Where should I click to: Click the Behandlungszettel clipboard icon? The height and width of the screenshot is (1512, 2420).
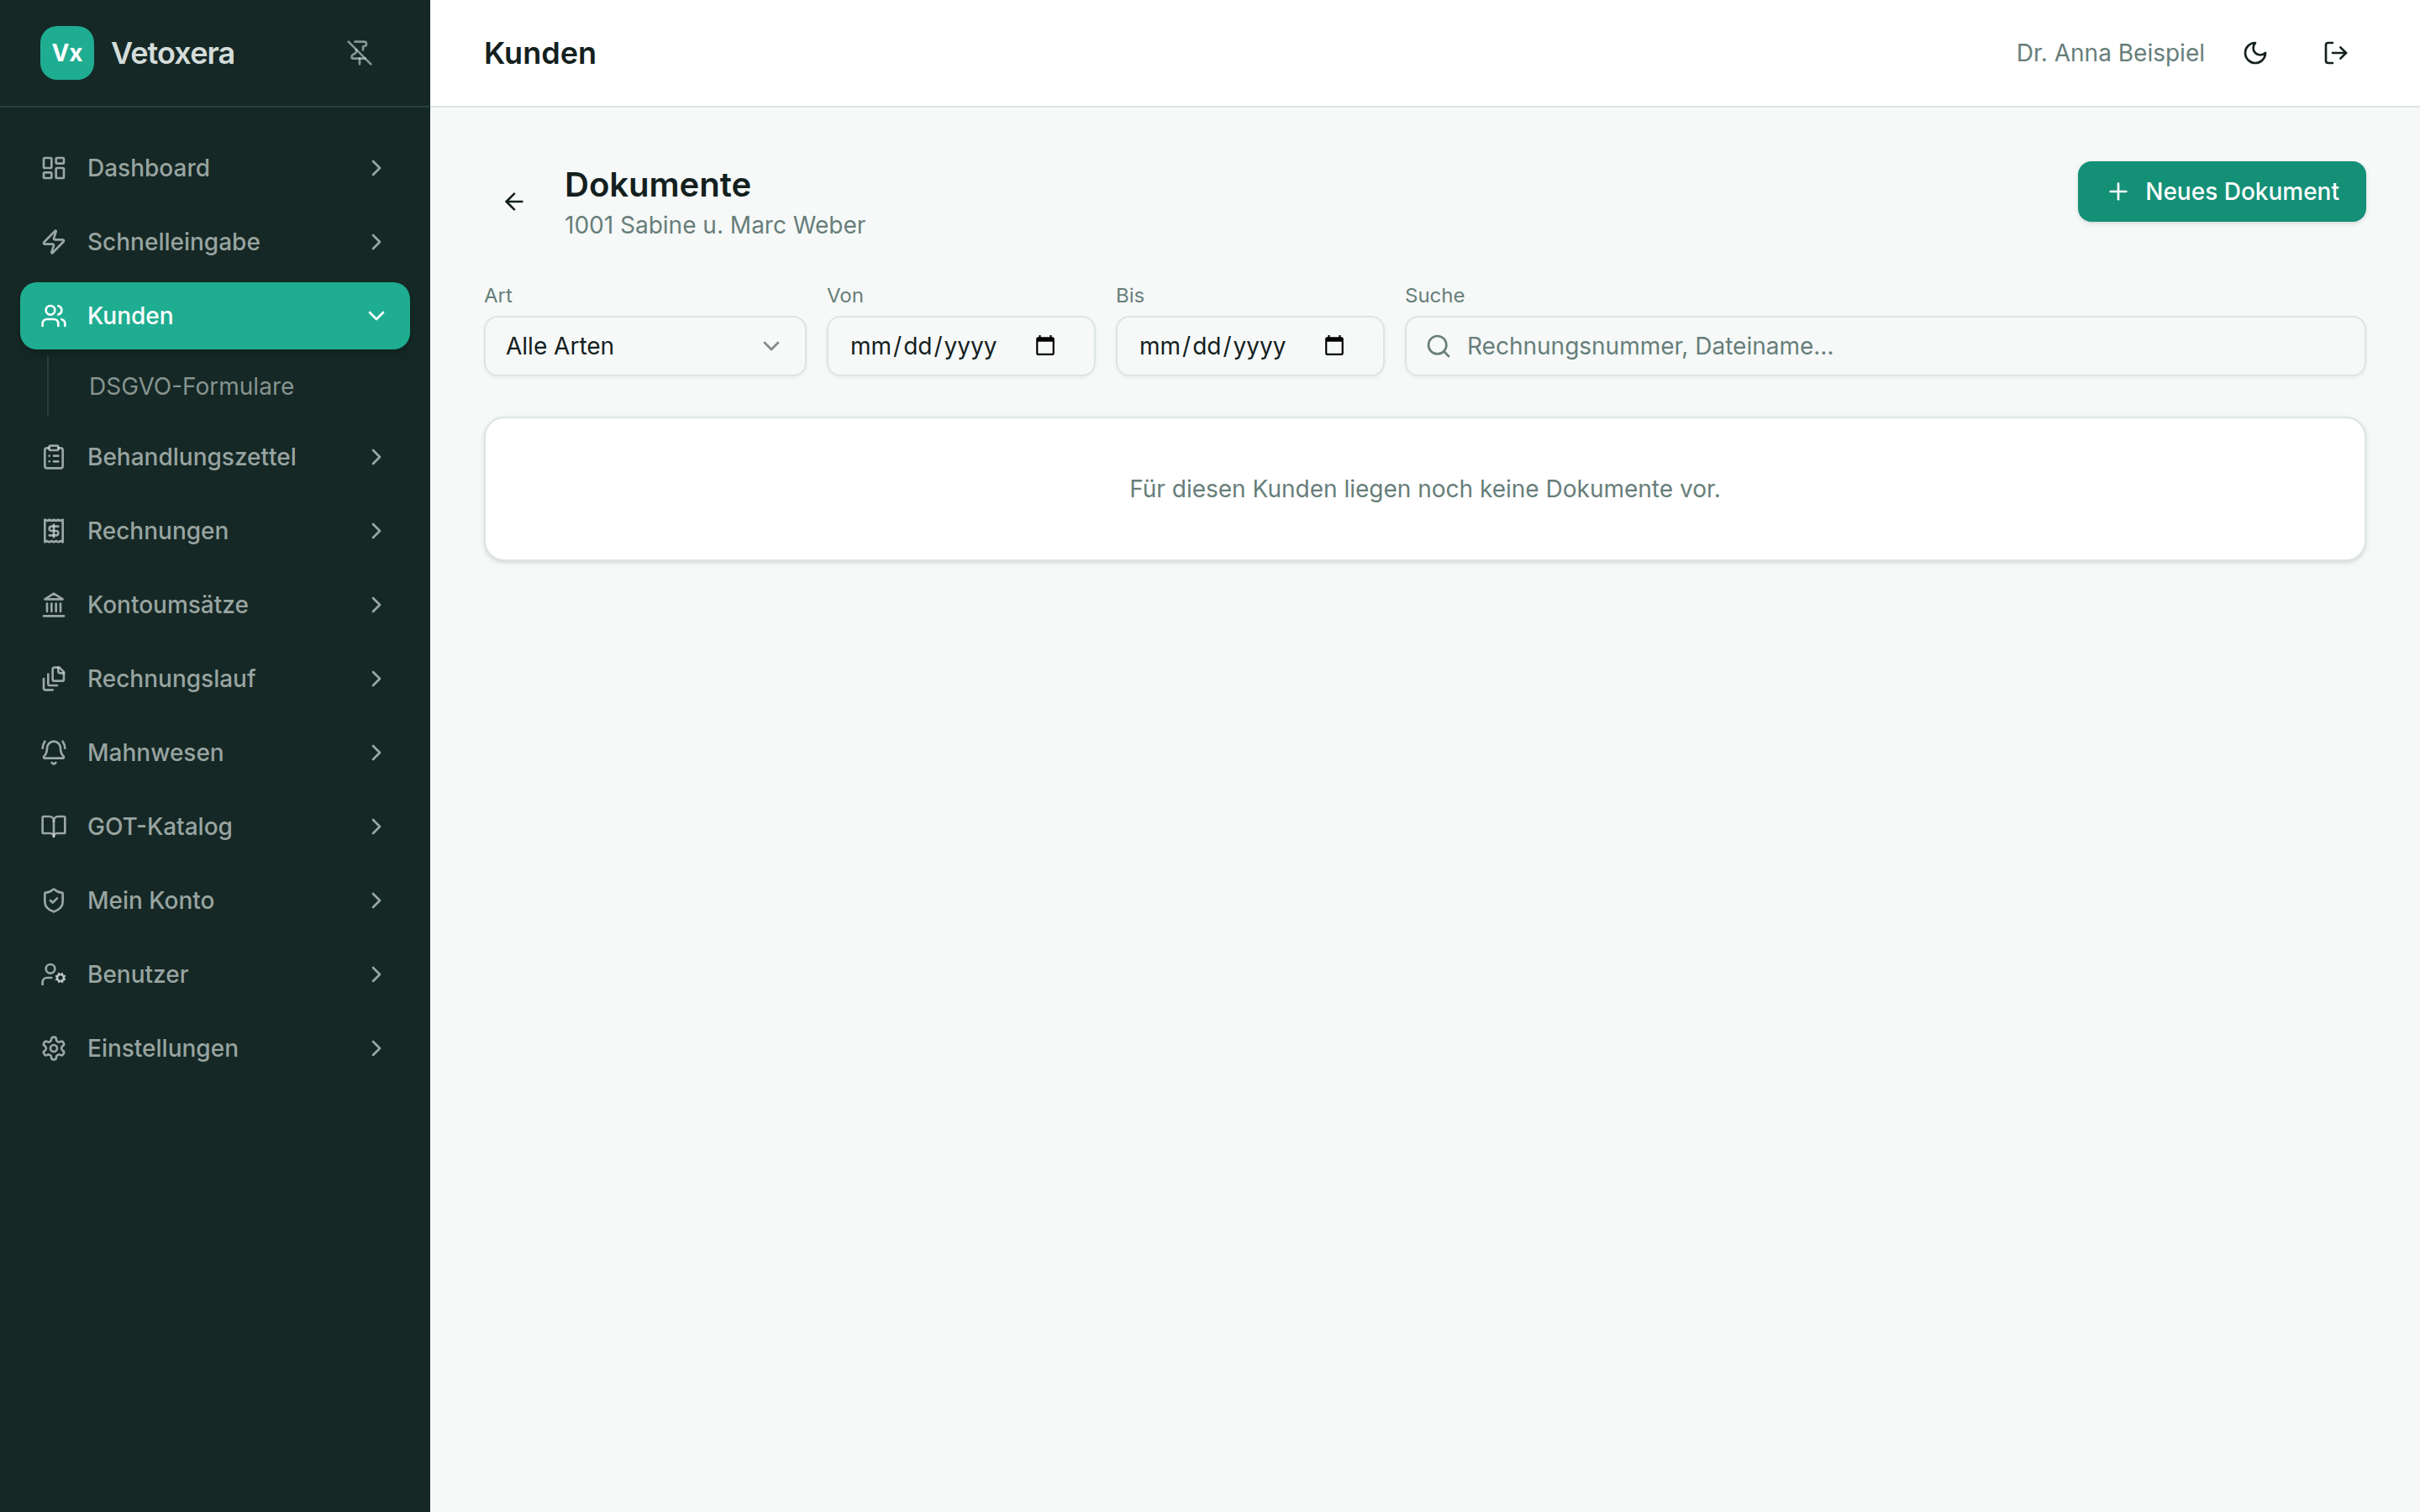54,457
